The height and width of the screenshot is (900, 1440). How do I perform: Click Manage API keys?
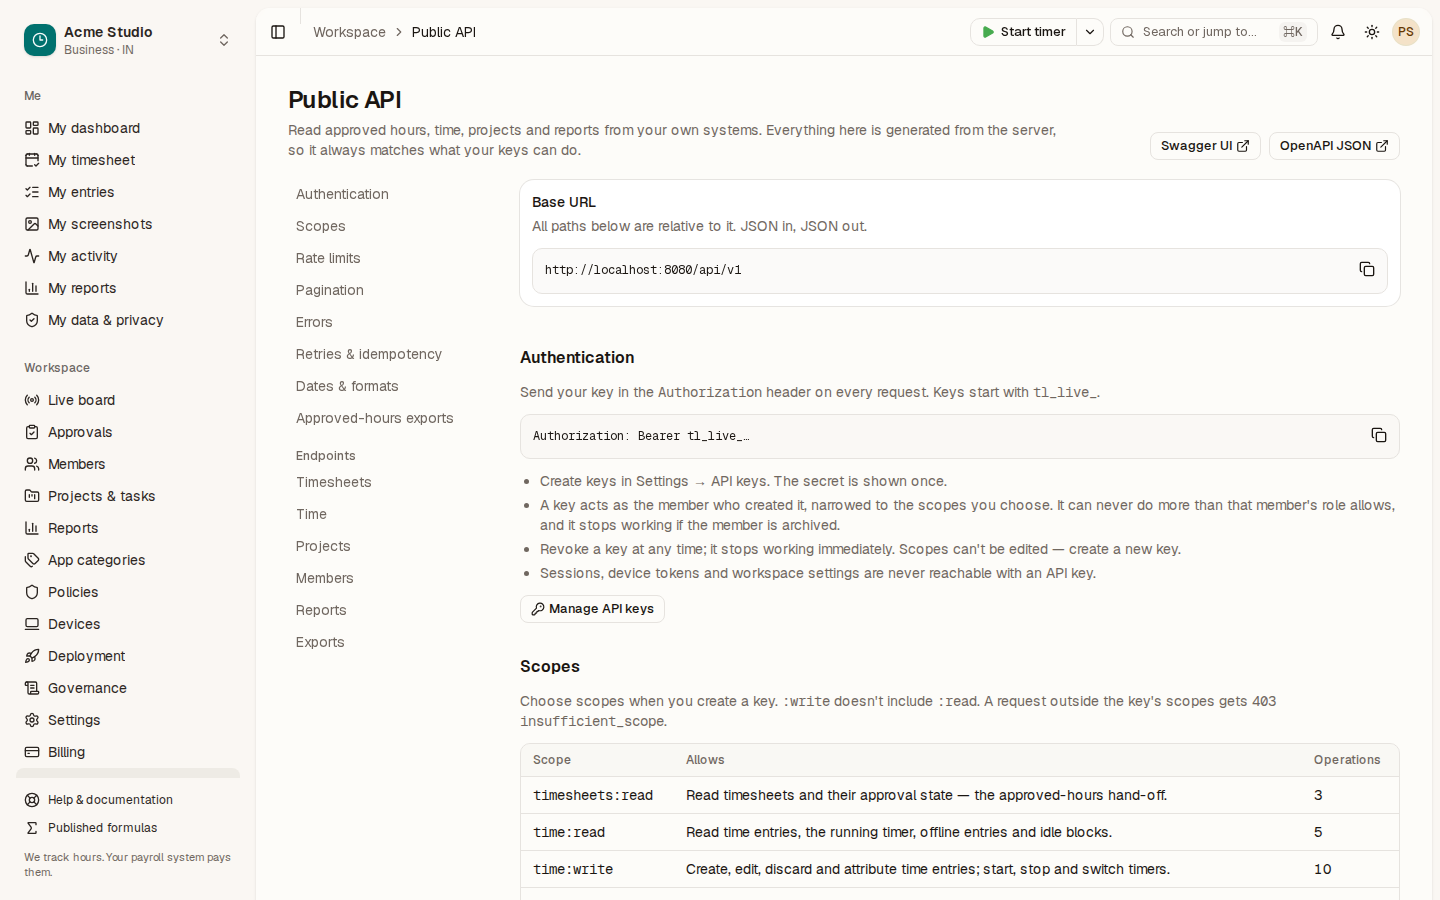[x=592, y=609]
